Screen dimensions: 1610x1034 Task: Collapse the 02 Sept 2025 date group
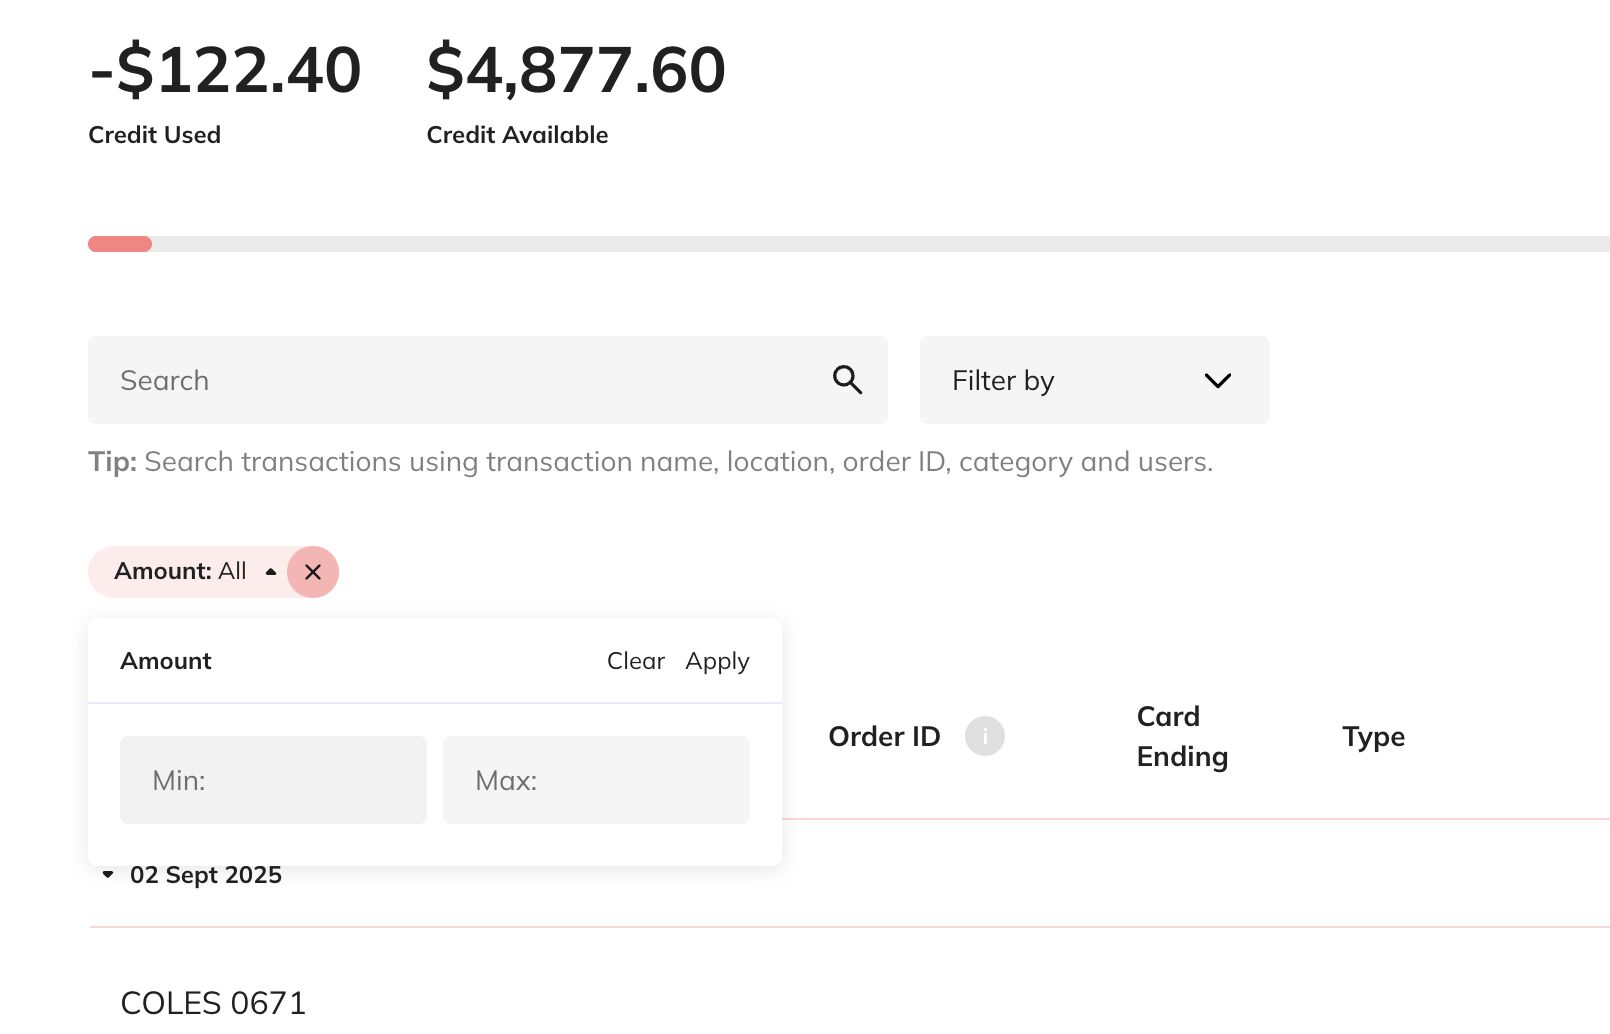[108, 875]
